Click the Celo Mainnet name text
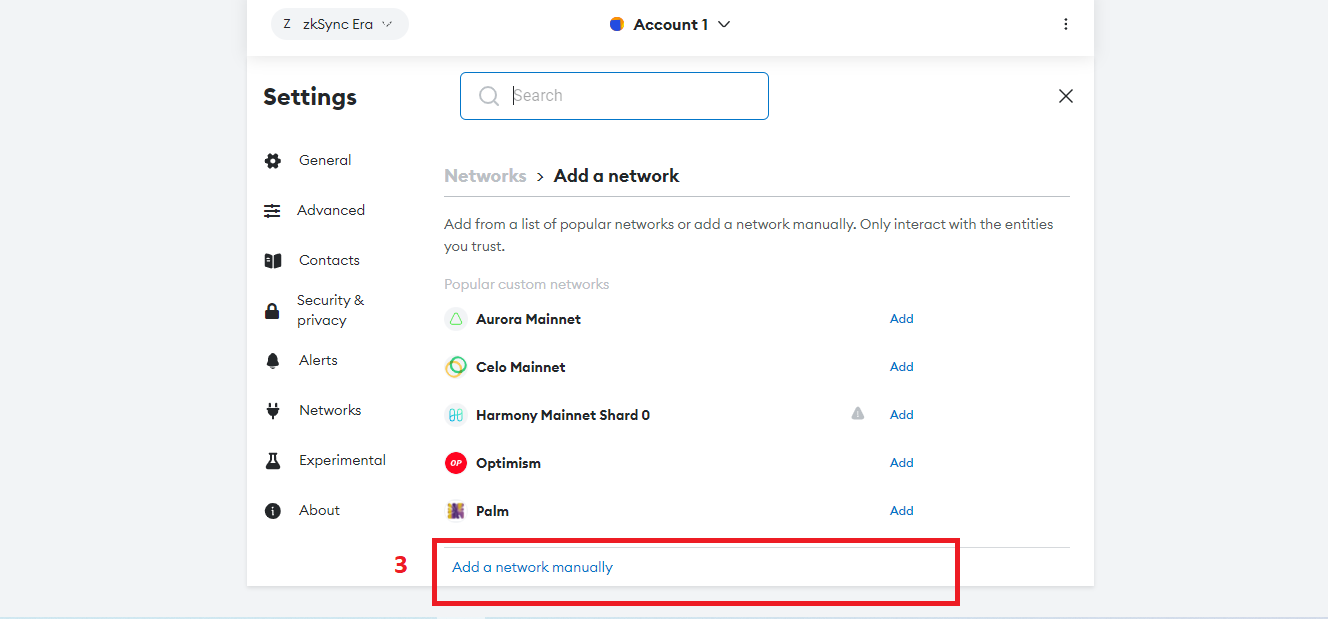This screenshot has width=1328, height=619. (x=521, y=367)
